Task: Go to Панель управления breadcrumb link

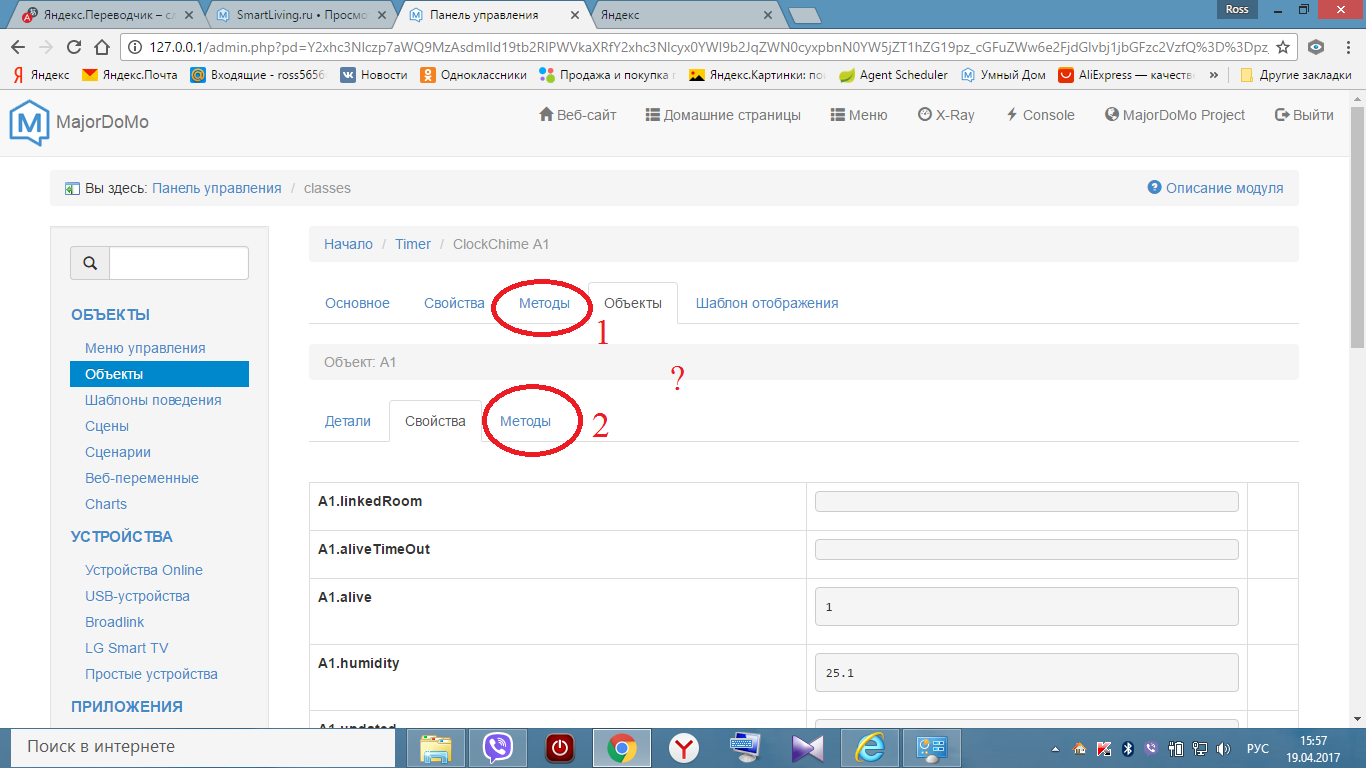Action: (217, 188)
